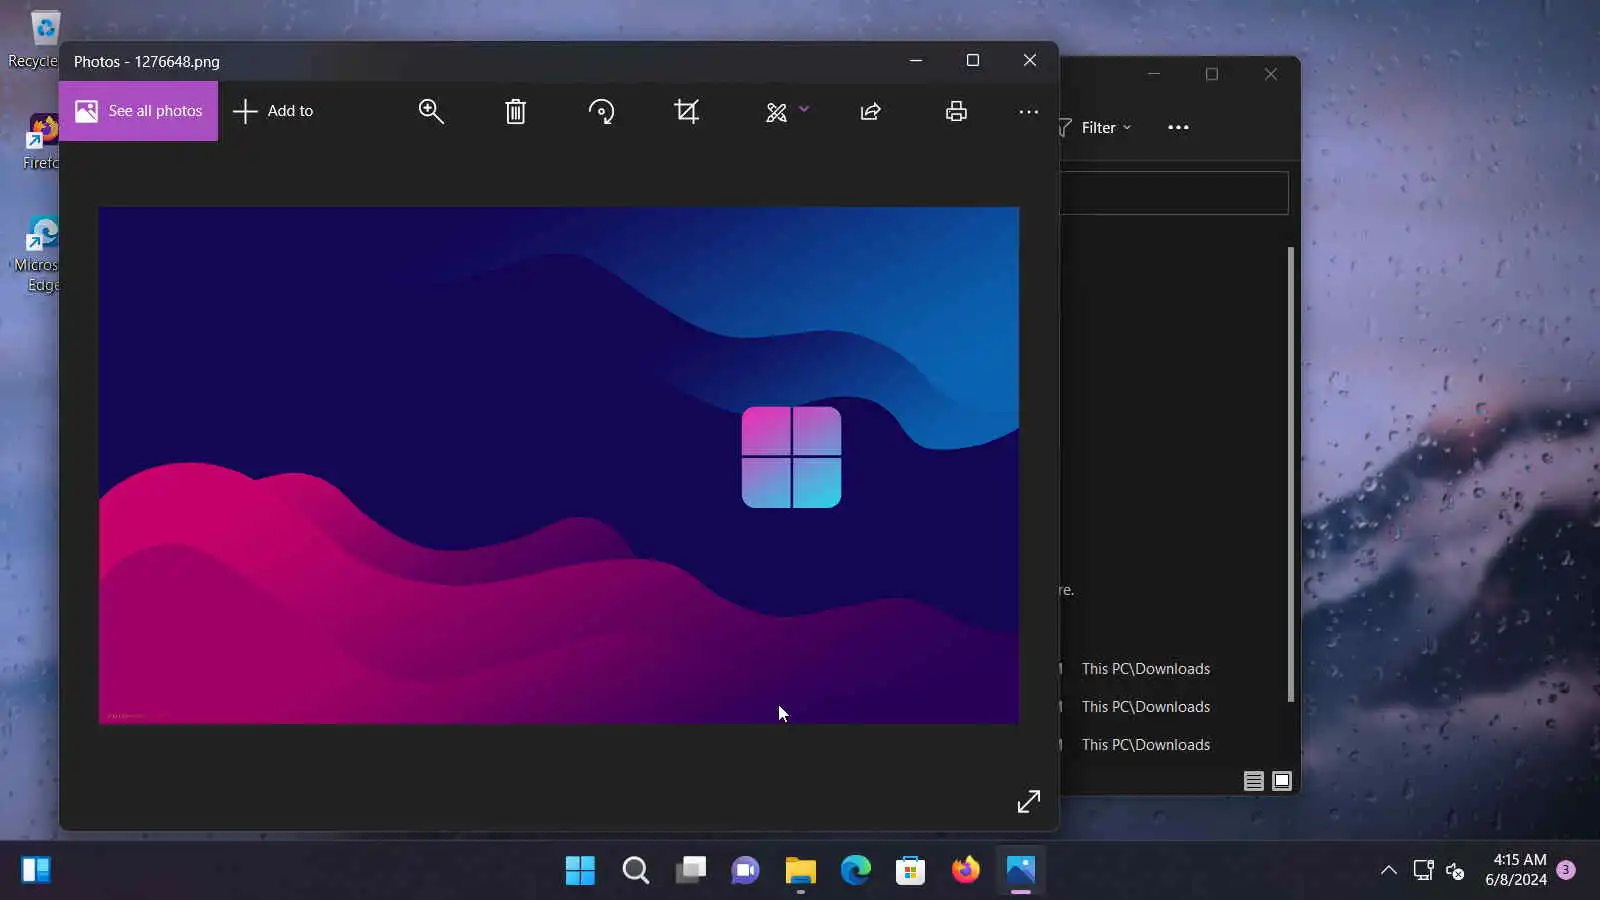This screenshot has height=900, width=1600.
Task: Open the Add to menu
Action: point(273,111)
